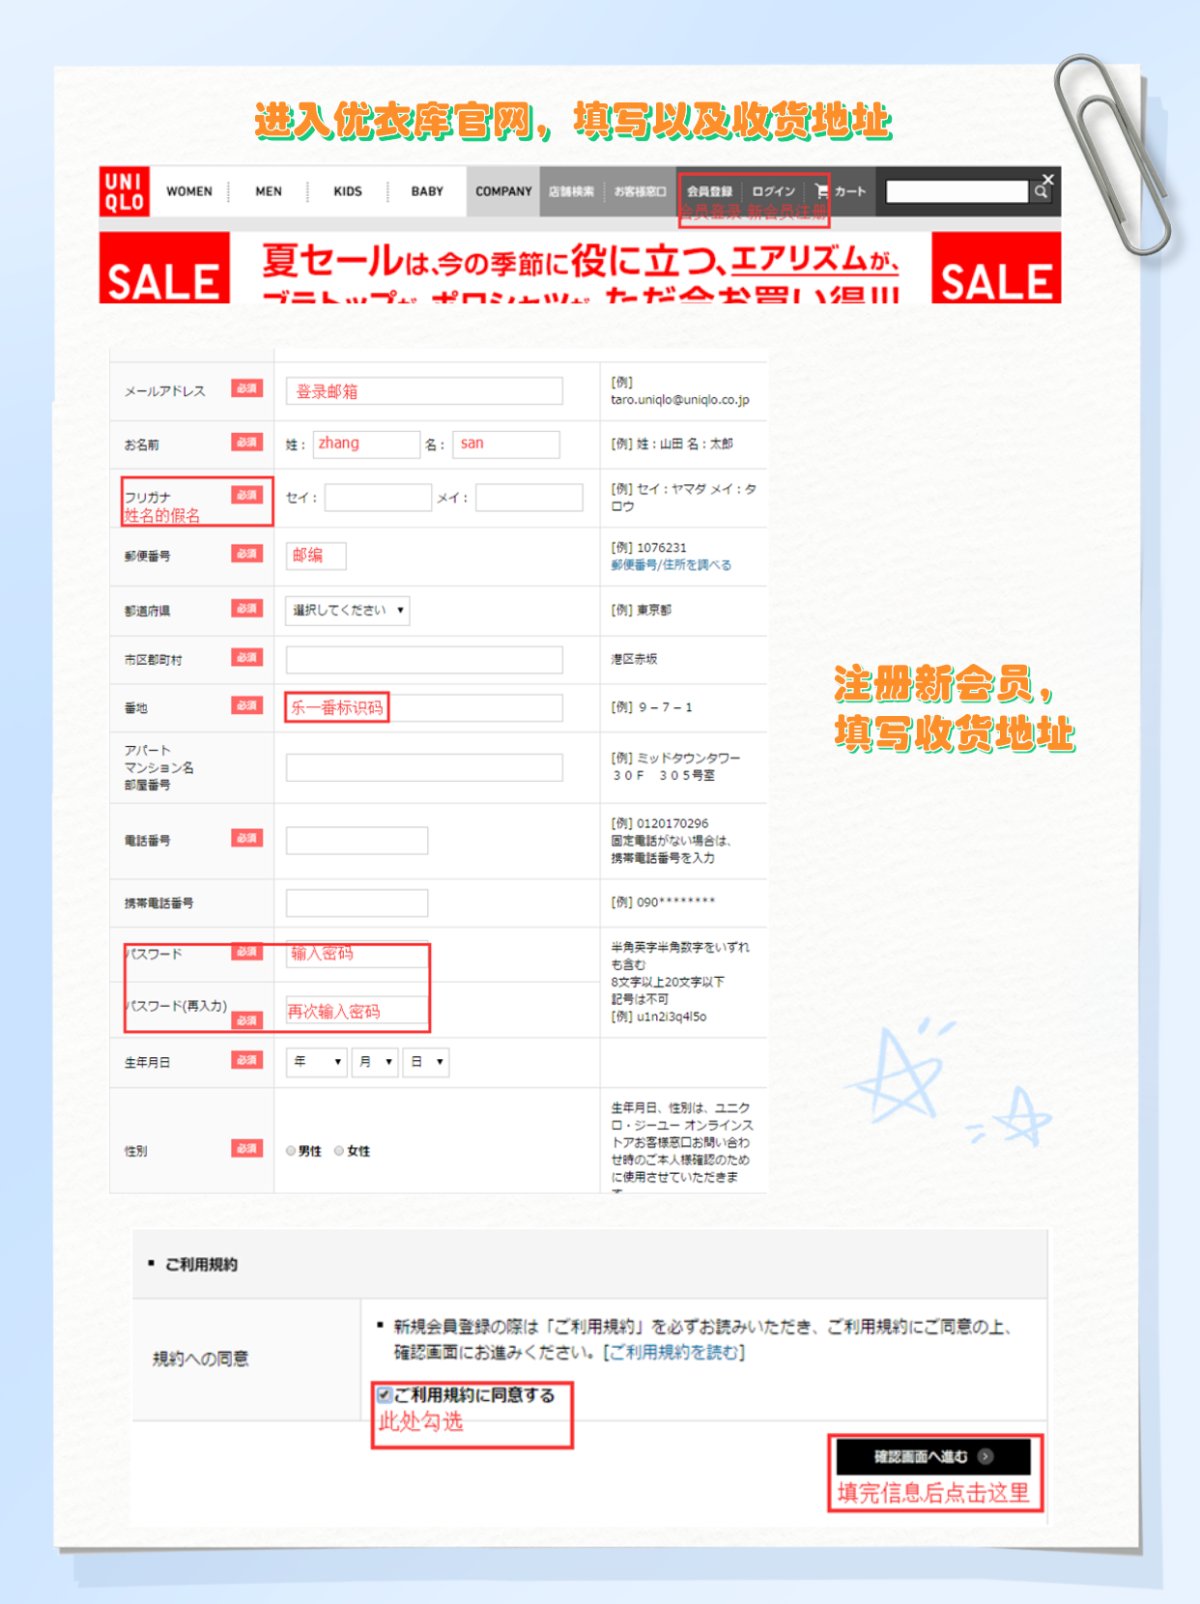Screen dimensions: 1200x1604
Task: Click 店舗検索 in header
Action: 571,191
